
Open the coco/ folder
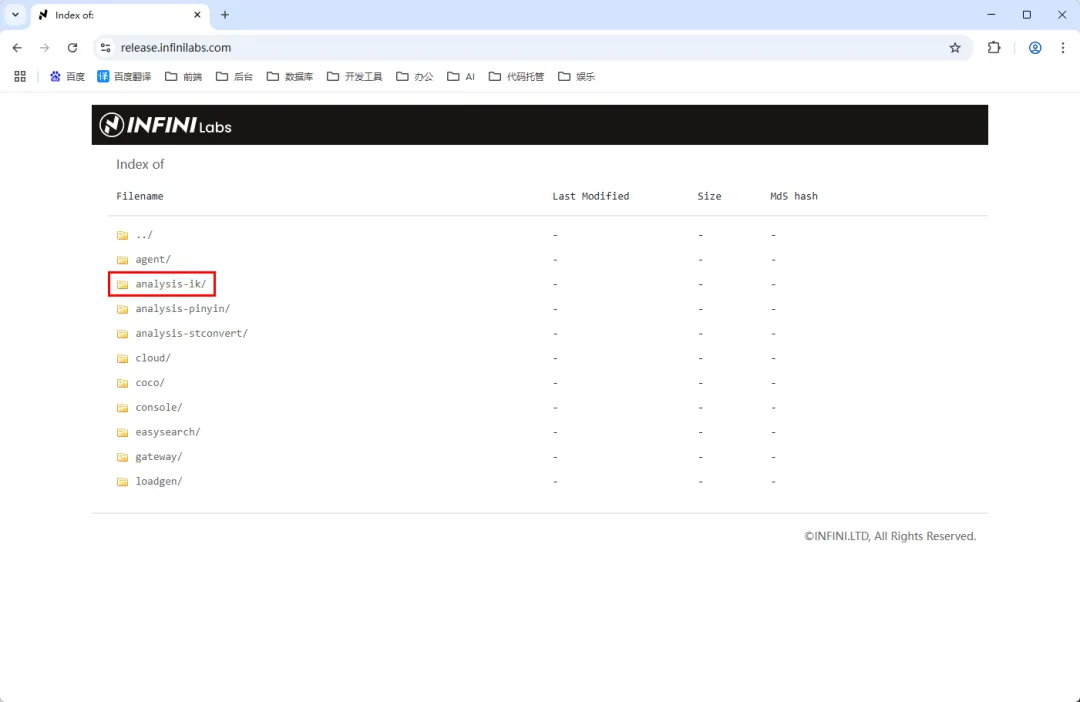coord(150,382)
